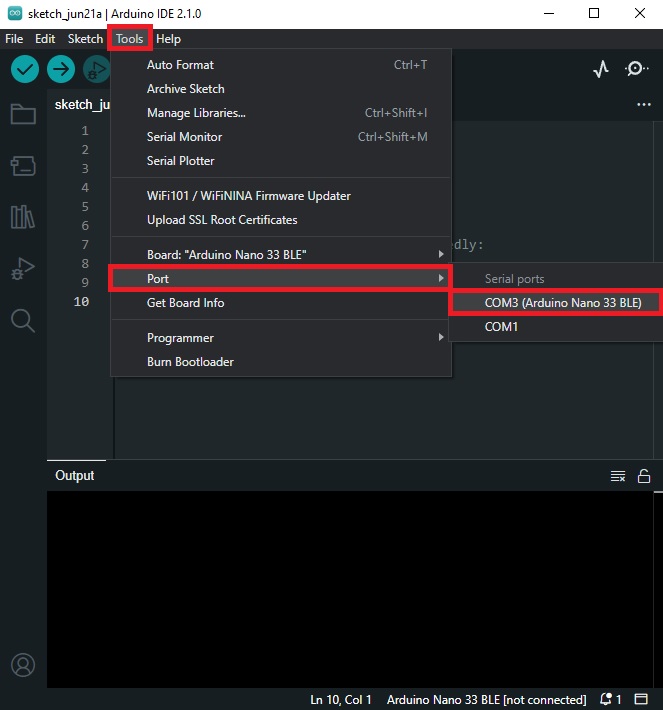Toggle the Output scroll lock icon
This screenshot has width=663, height=710.
[x=644, y=476]
